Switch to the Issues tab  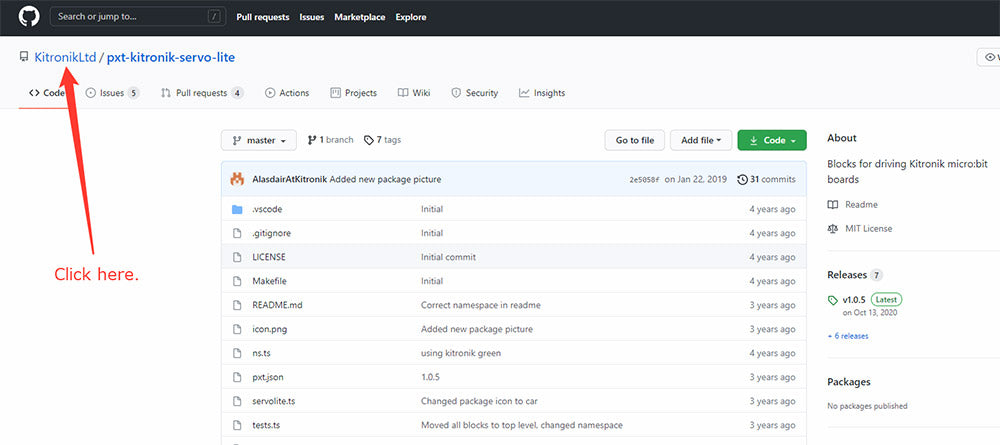[112, 93]
